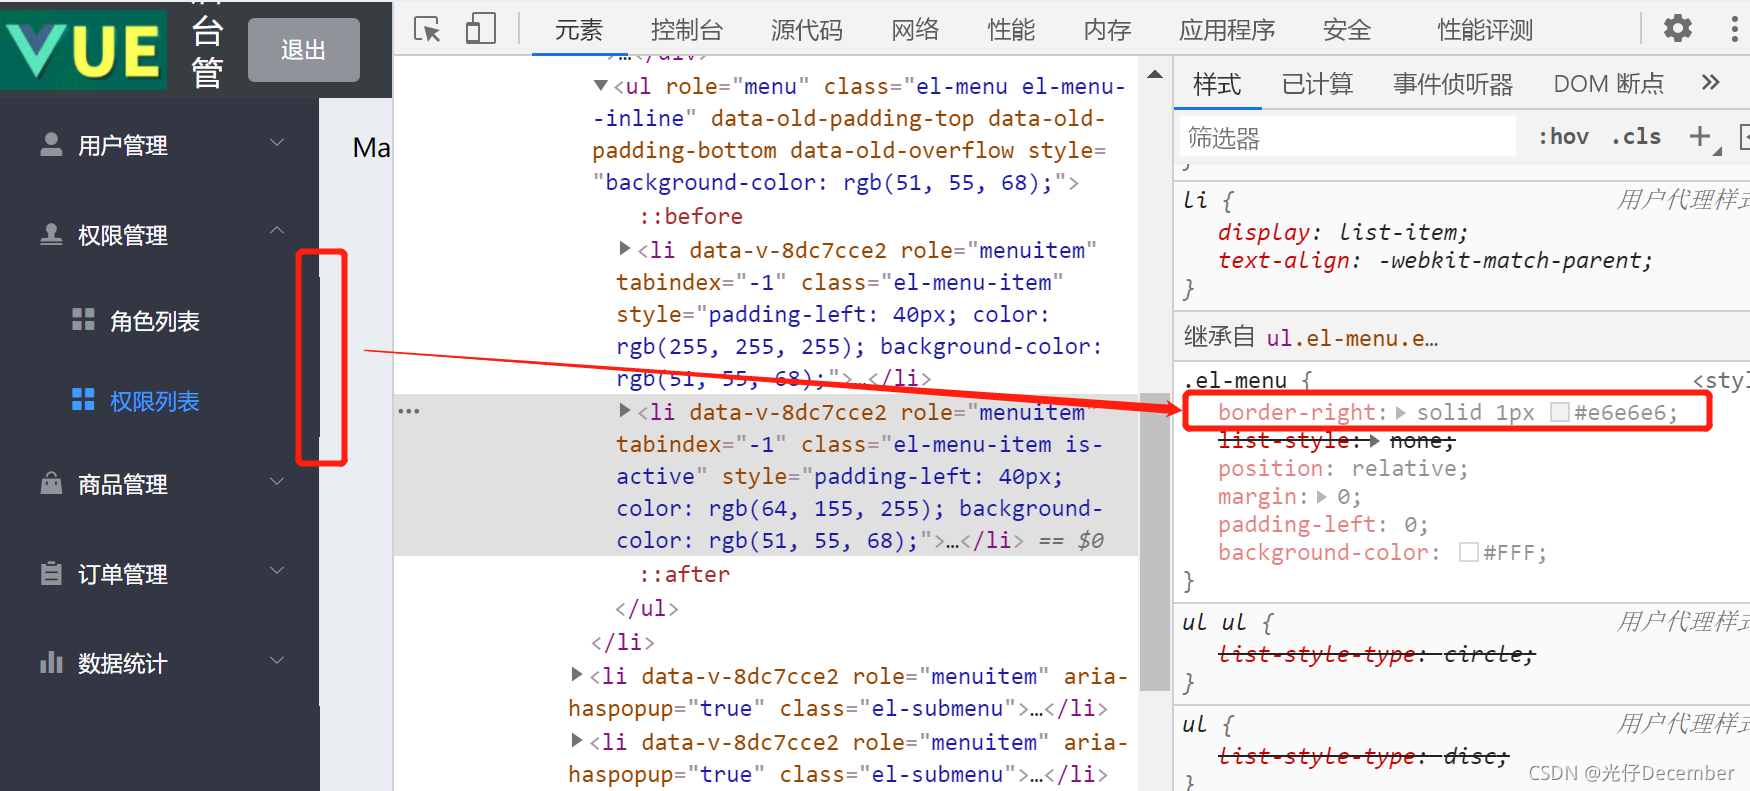Expand the list-style shorthand triangle
This screenshot has height=791, width=1750.
pos(1375,440)
